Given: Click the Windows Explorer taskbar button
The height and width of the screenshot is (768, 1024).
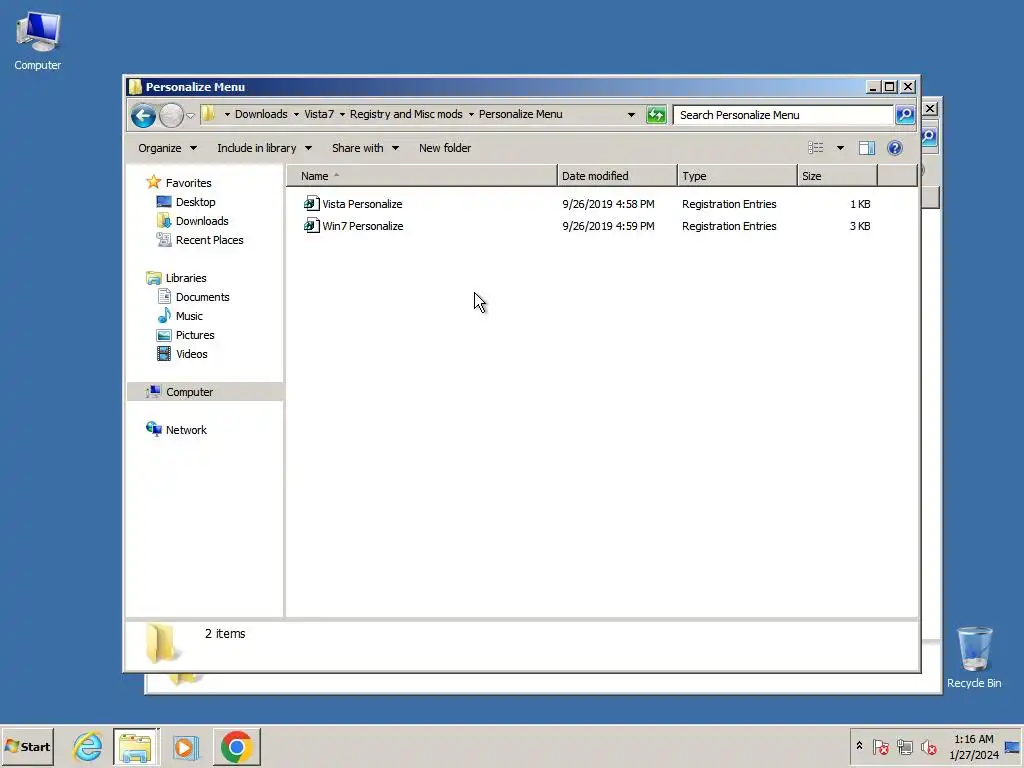Looking at the screenshot, I should tap(136, 746).
